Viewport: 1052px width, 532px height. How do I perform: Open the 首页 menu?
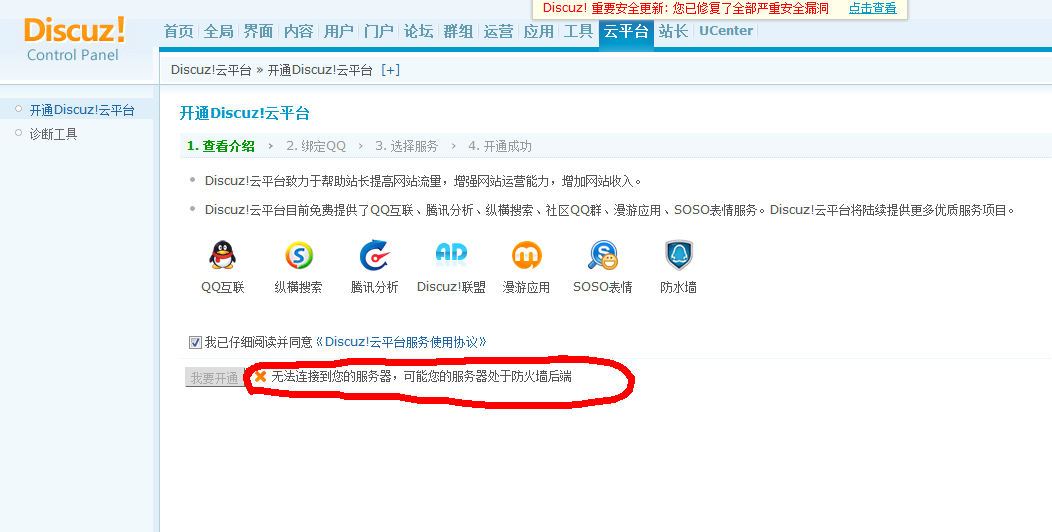(178, 31)
